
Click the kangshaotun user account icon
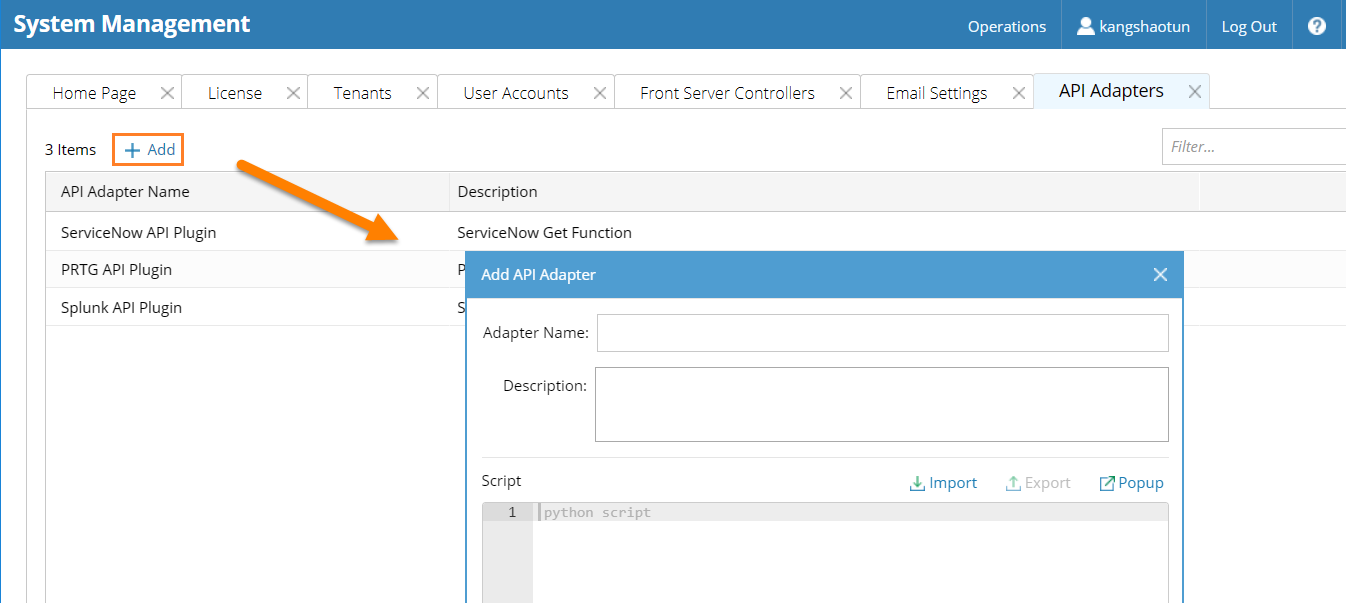[x=1085, y=26]
